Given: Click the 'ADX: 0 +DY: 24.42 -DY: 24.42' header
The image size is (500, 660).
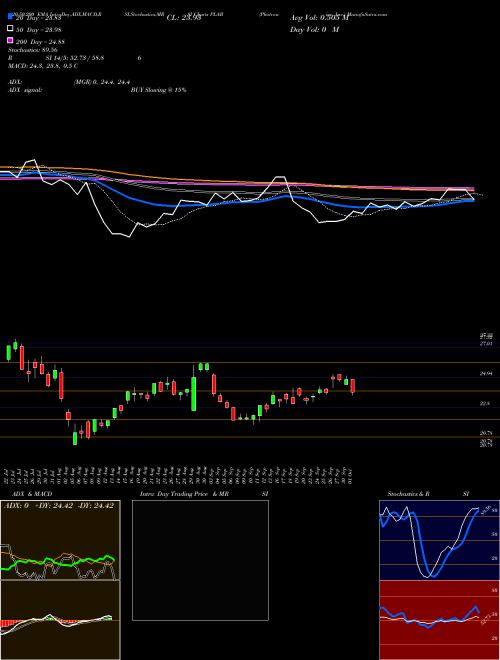Looking at the screenshot, I should (59, 506).
